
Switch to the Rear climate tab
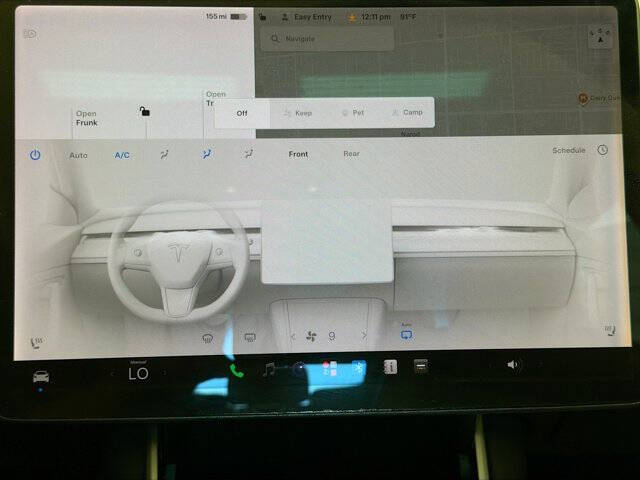point(351,154)
